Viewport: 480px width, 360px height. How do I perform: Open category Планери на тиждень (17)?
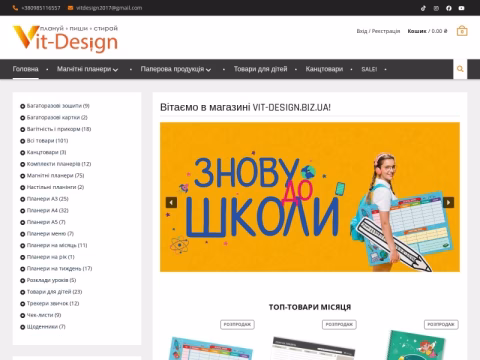point(59,269)
